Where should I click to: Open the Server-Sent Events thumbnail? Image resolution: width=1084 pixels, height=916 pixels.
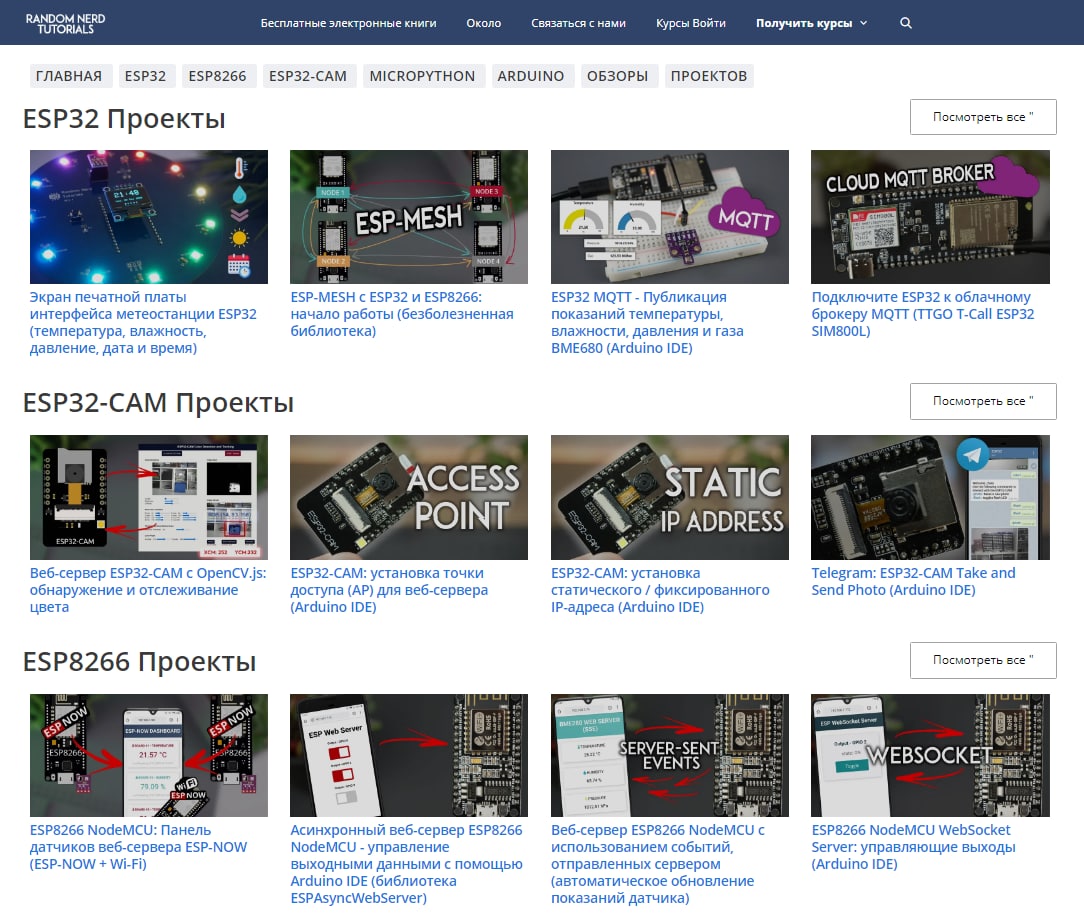(x=669, y=755)
